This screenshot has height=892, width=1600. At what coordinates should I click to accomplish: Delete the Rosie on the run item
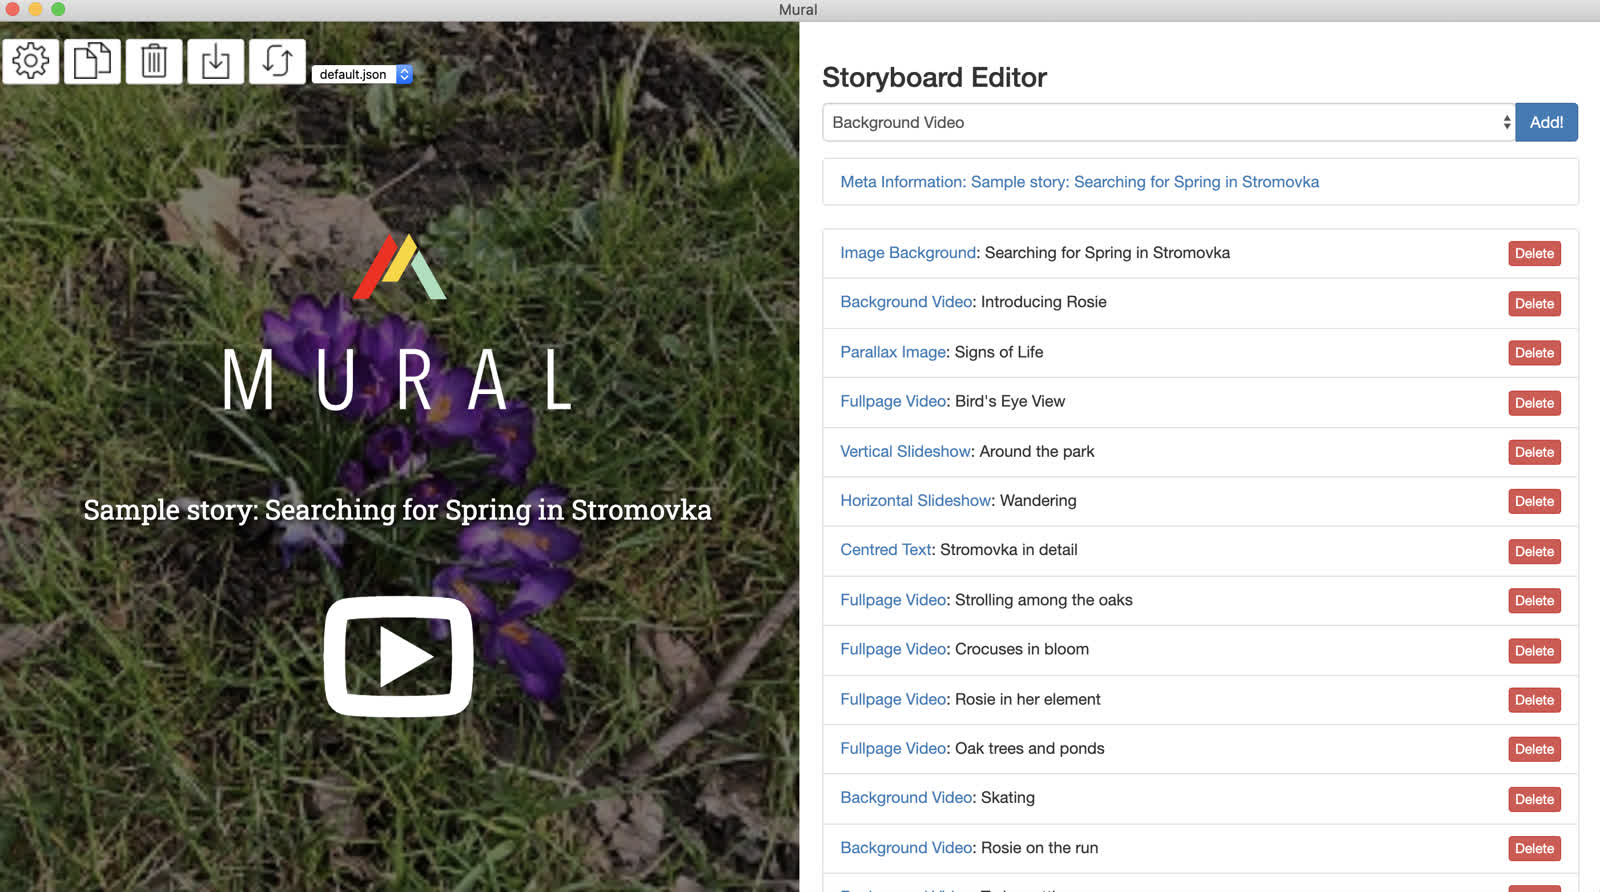click(x=1534, y=848)
